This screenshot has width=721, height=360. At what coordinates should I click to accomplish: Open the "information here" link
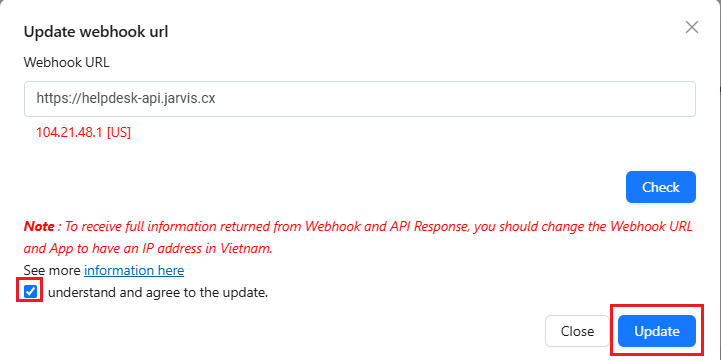pyautogui.click(x=134, y=270)
